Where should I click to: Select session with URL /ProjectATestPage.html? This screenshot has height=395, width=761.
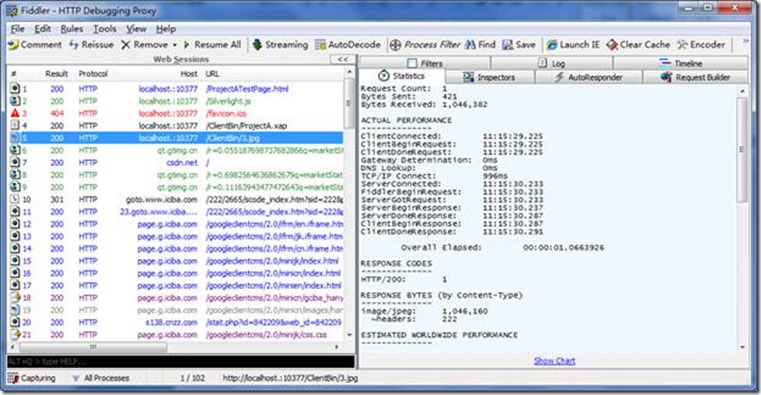pyautogui.click(x=176, y=89)
